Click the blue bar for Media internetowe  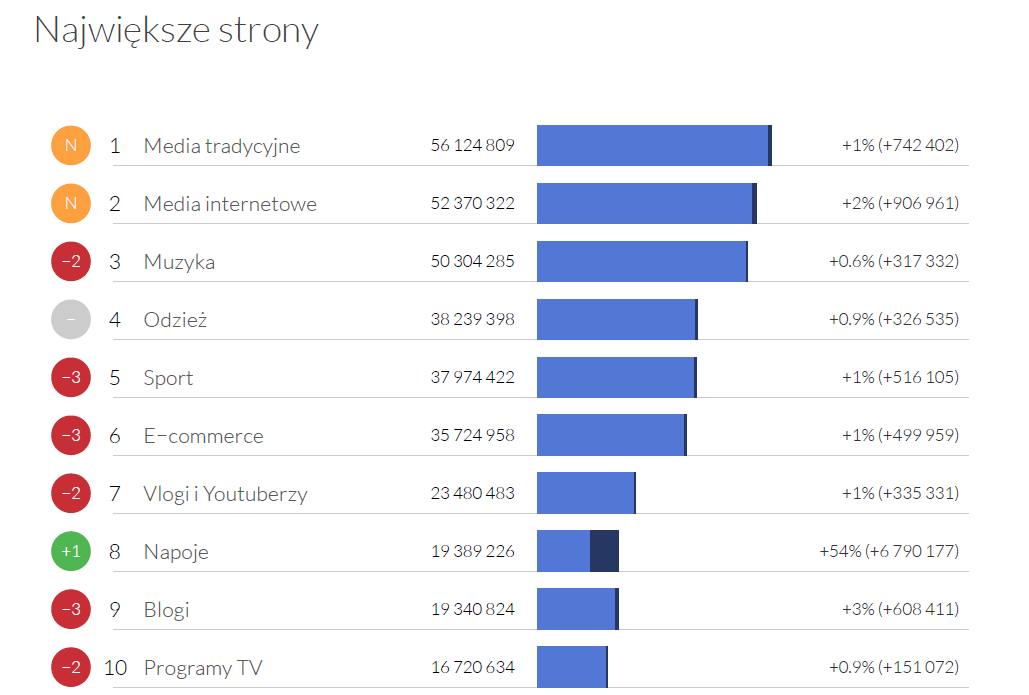point(644,204)
